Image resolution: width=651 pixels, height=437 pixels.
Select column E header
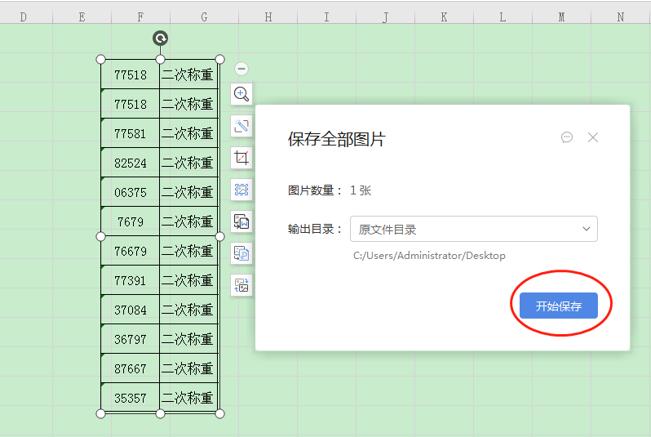coord(82,17)
